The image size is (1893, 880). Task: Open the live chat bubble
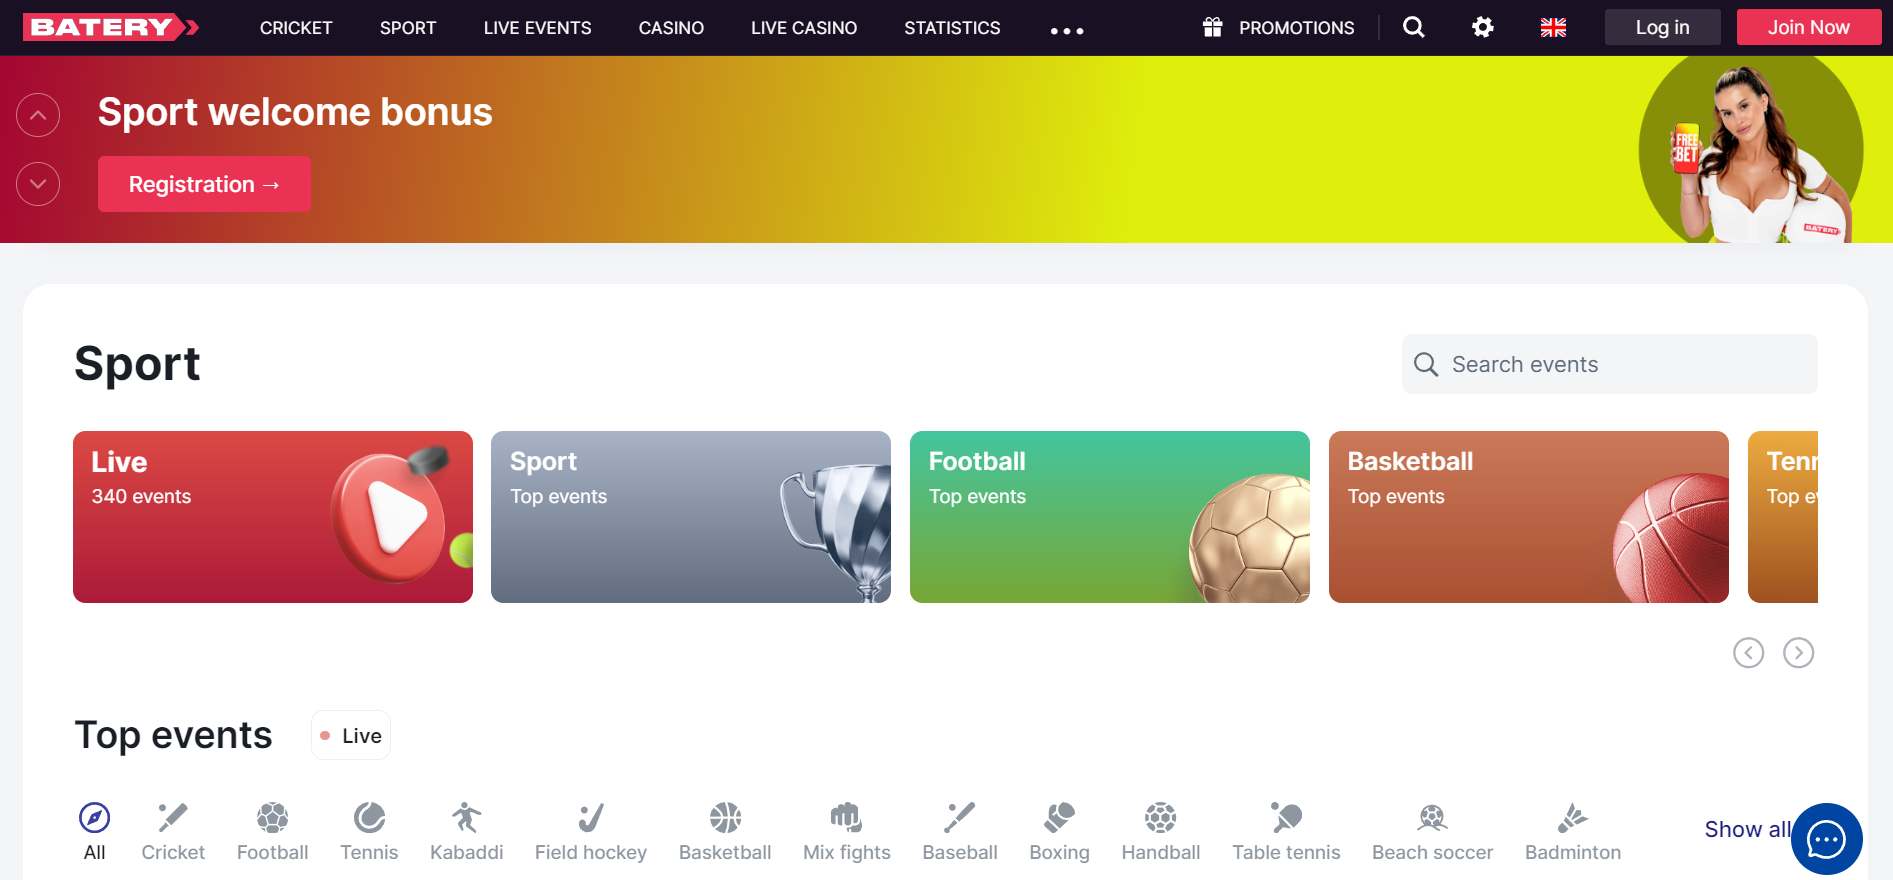(1827, 839)
